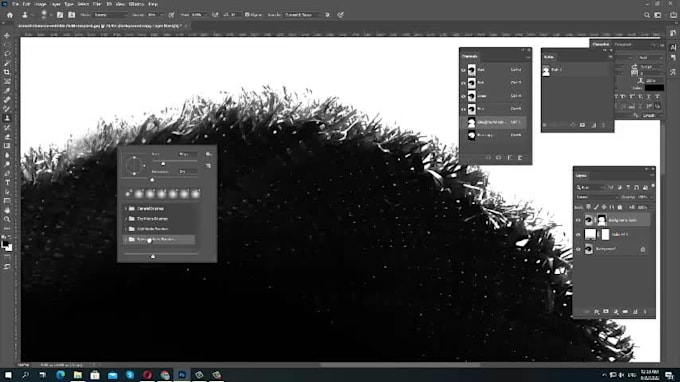
Task: Select the Hand tool
Action: click(x=7, y=210)
